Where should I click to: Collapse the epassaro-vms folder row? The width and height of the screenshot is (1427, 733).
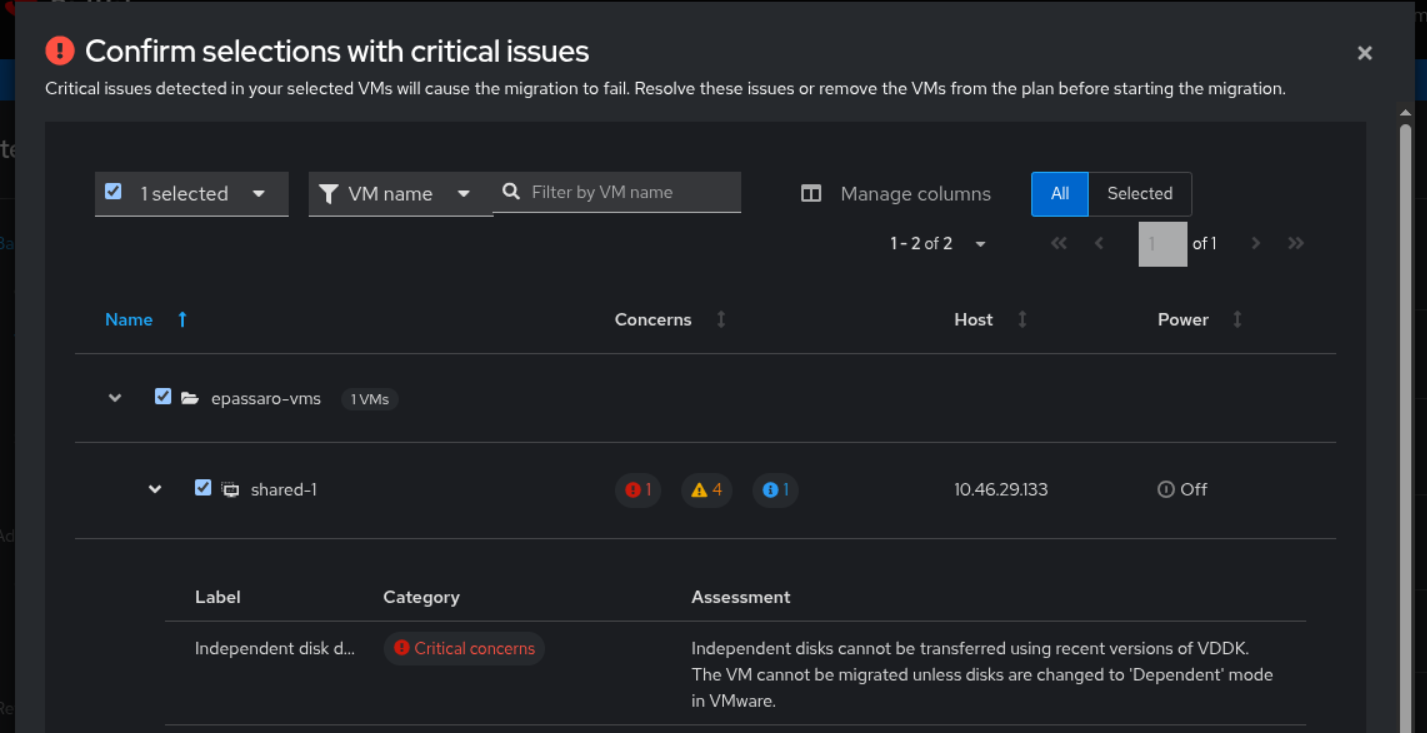coord(115,398)
